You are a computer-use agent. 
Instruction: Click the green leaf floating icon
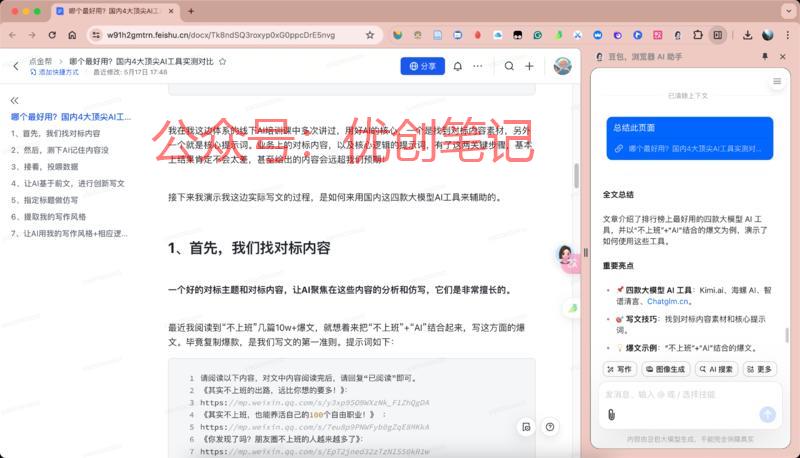[x=572, y=308]
